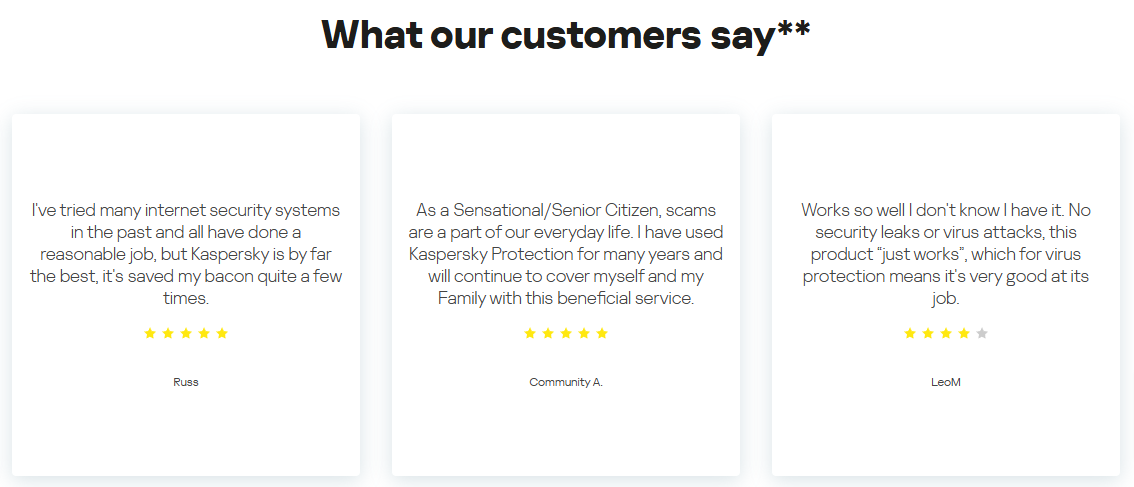Click the "What our customers say" heading

[548, 35]
